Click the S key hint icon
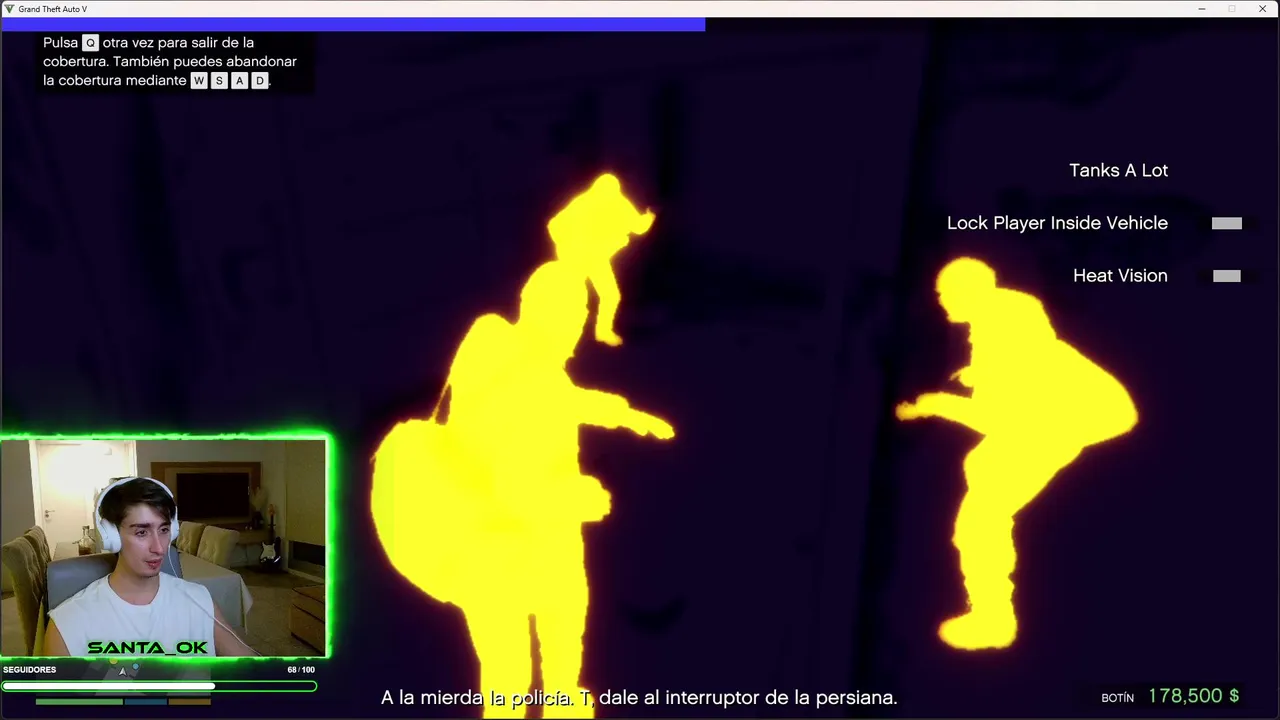 tap(219, 81)
